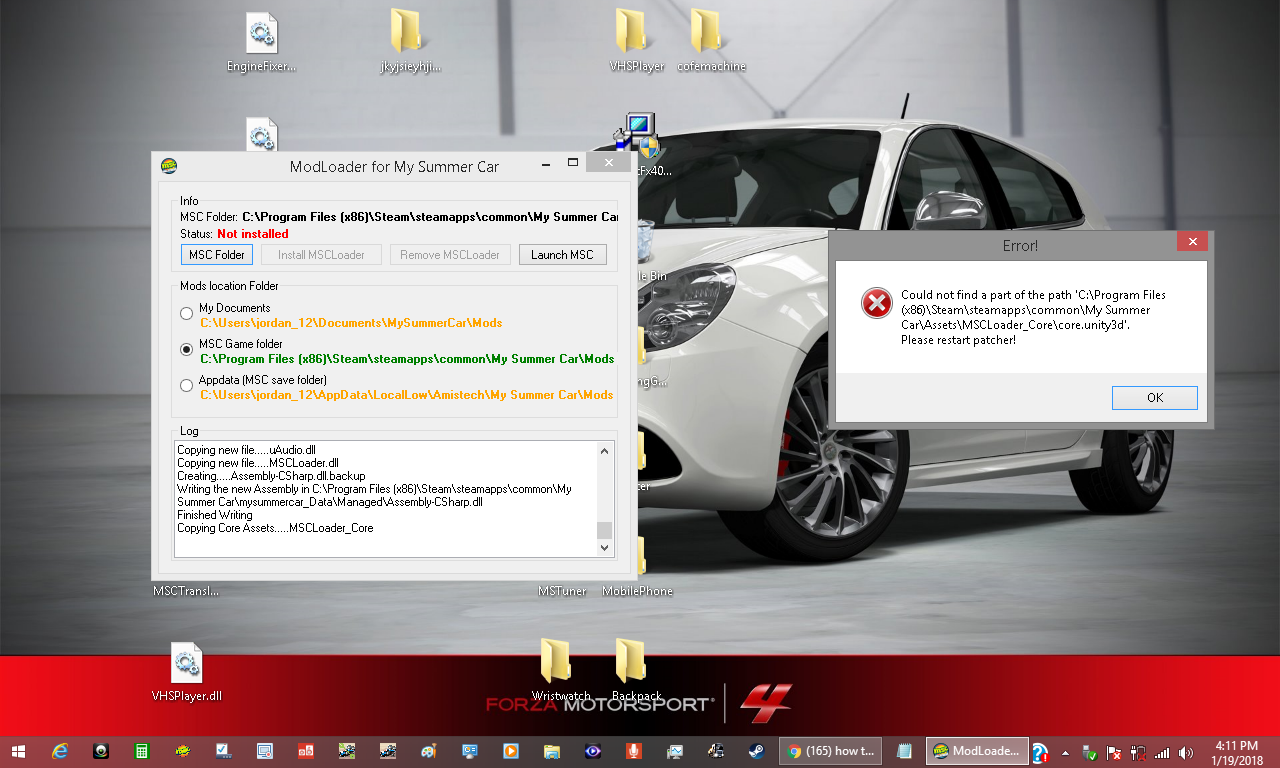Click the help question mark tray icon
The image size is (1280, 768).
point(1040,752)
